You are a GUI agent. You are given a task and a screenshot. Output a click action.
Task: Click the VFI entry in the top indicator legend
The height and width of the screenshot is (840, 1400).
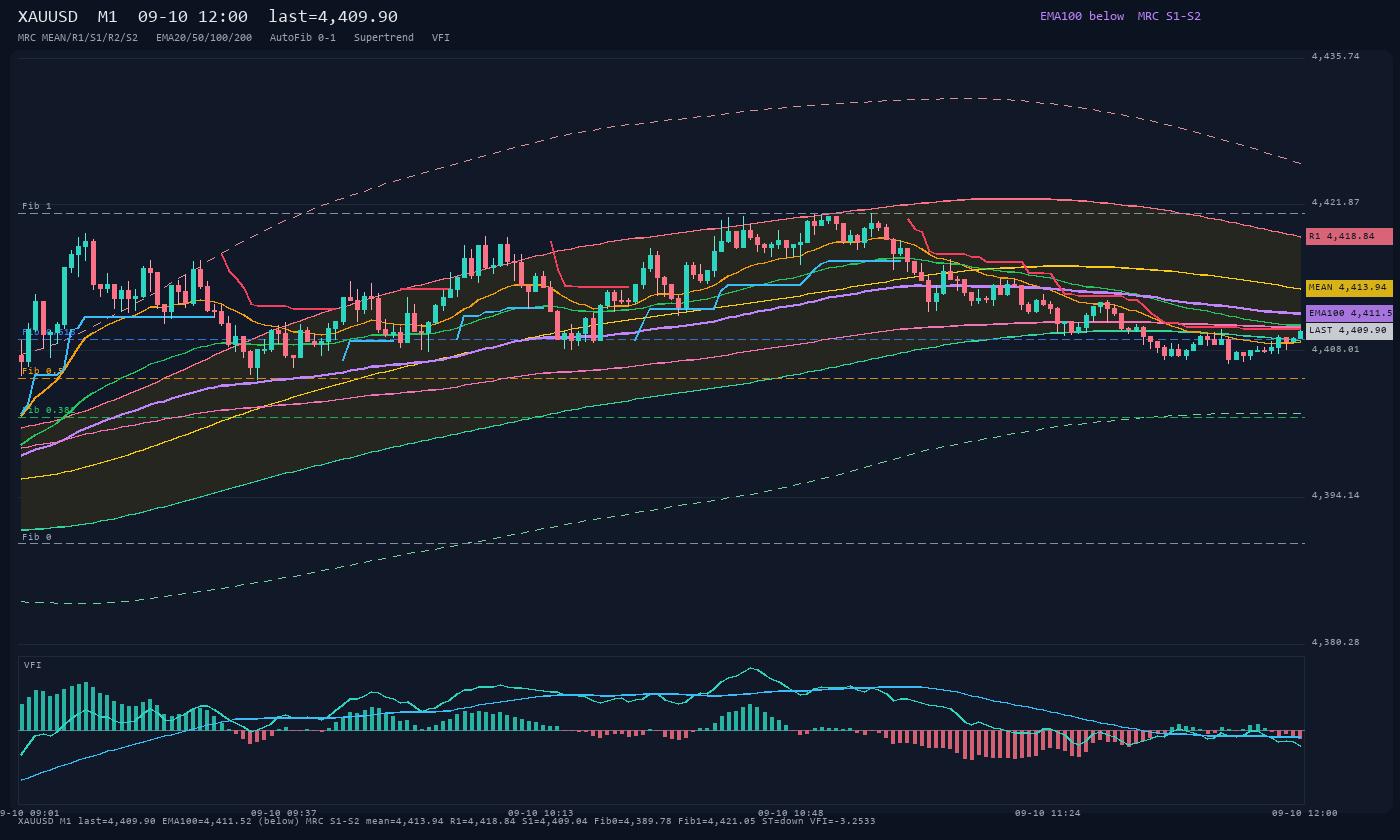tap(441, 37)
